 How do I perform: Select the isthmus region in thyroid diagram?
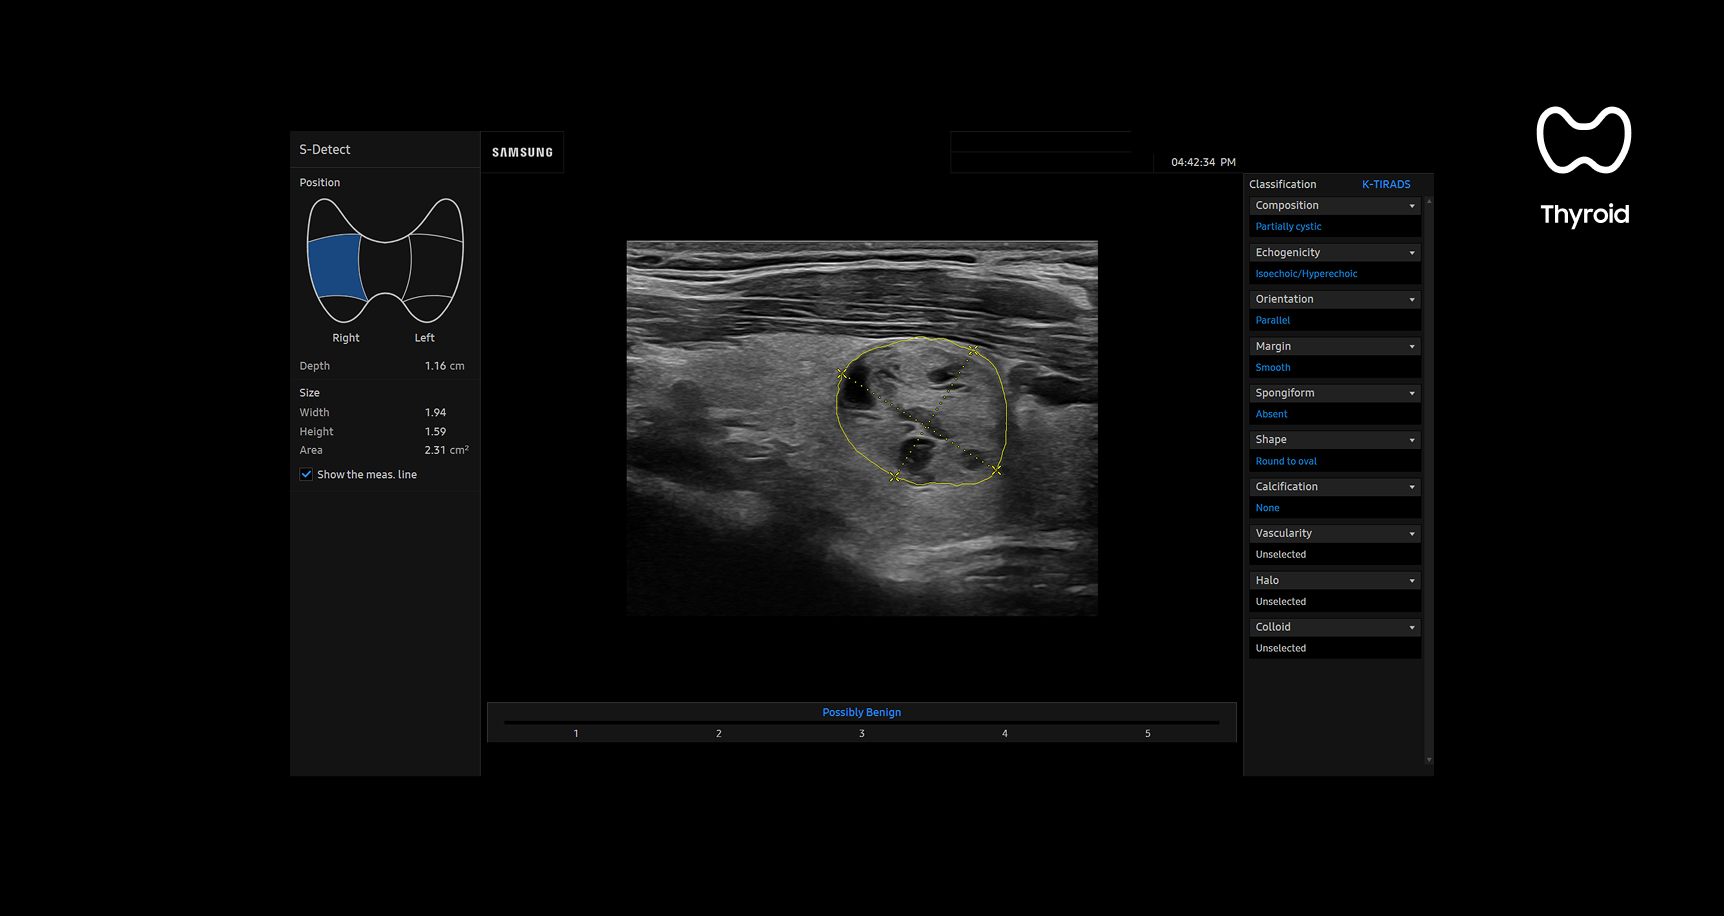(385, 268)
